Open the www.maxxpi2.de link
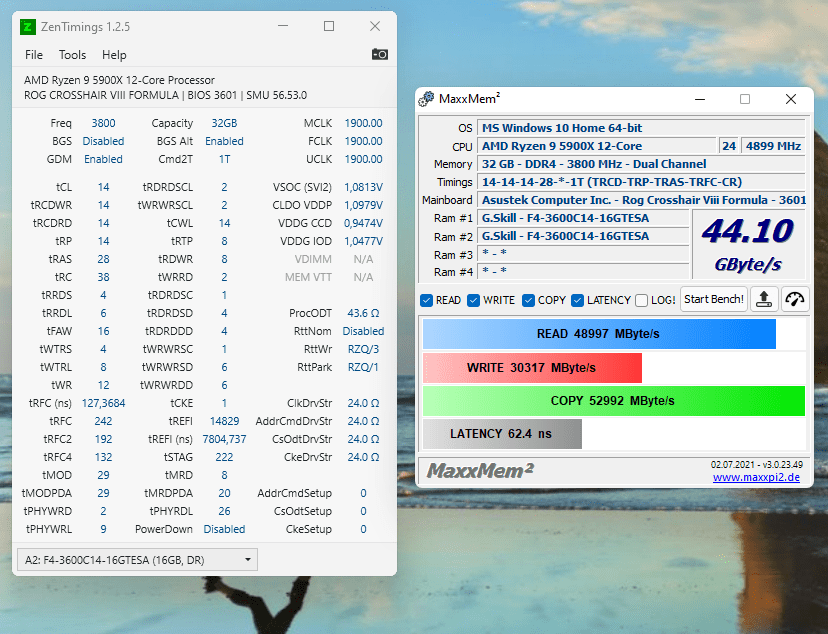Image resolution: width=828 pixels, height=634 pixels. [756, 477]
